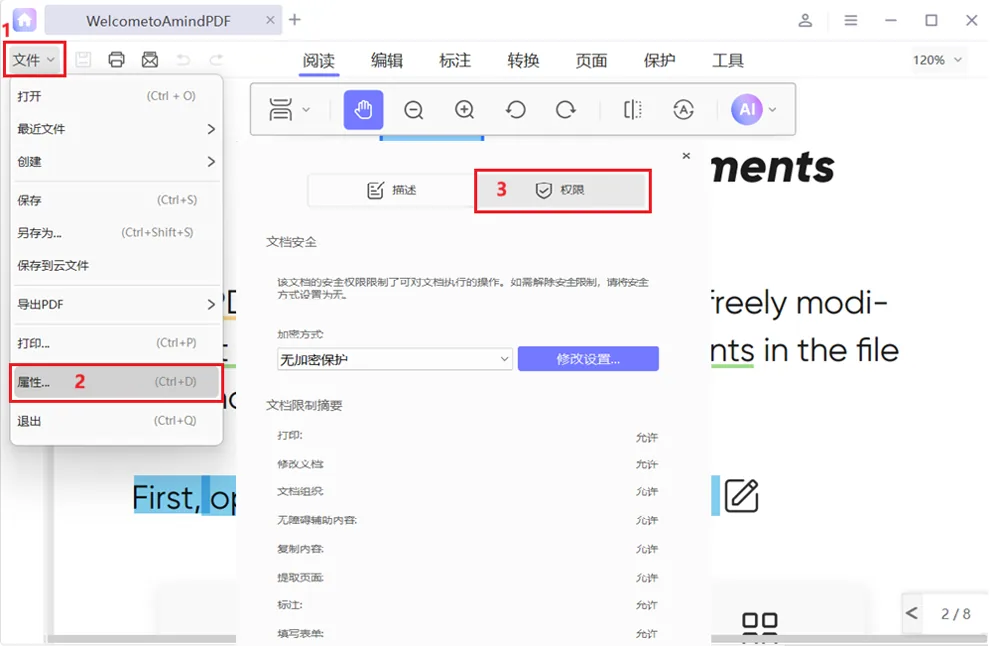
Task: Click the 复制内容: permission row label
Action: click(x=300, y=548)
